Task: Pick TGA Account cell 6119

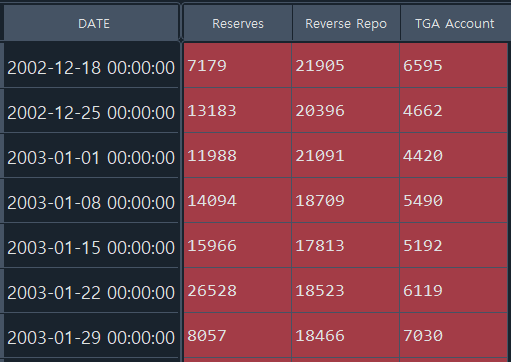Action: 454,290
